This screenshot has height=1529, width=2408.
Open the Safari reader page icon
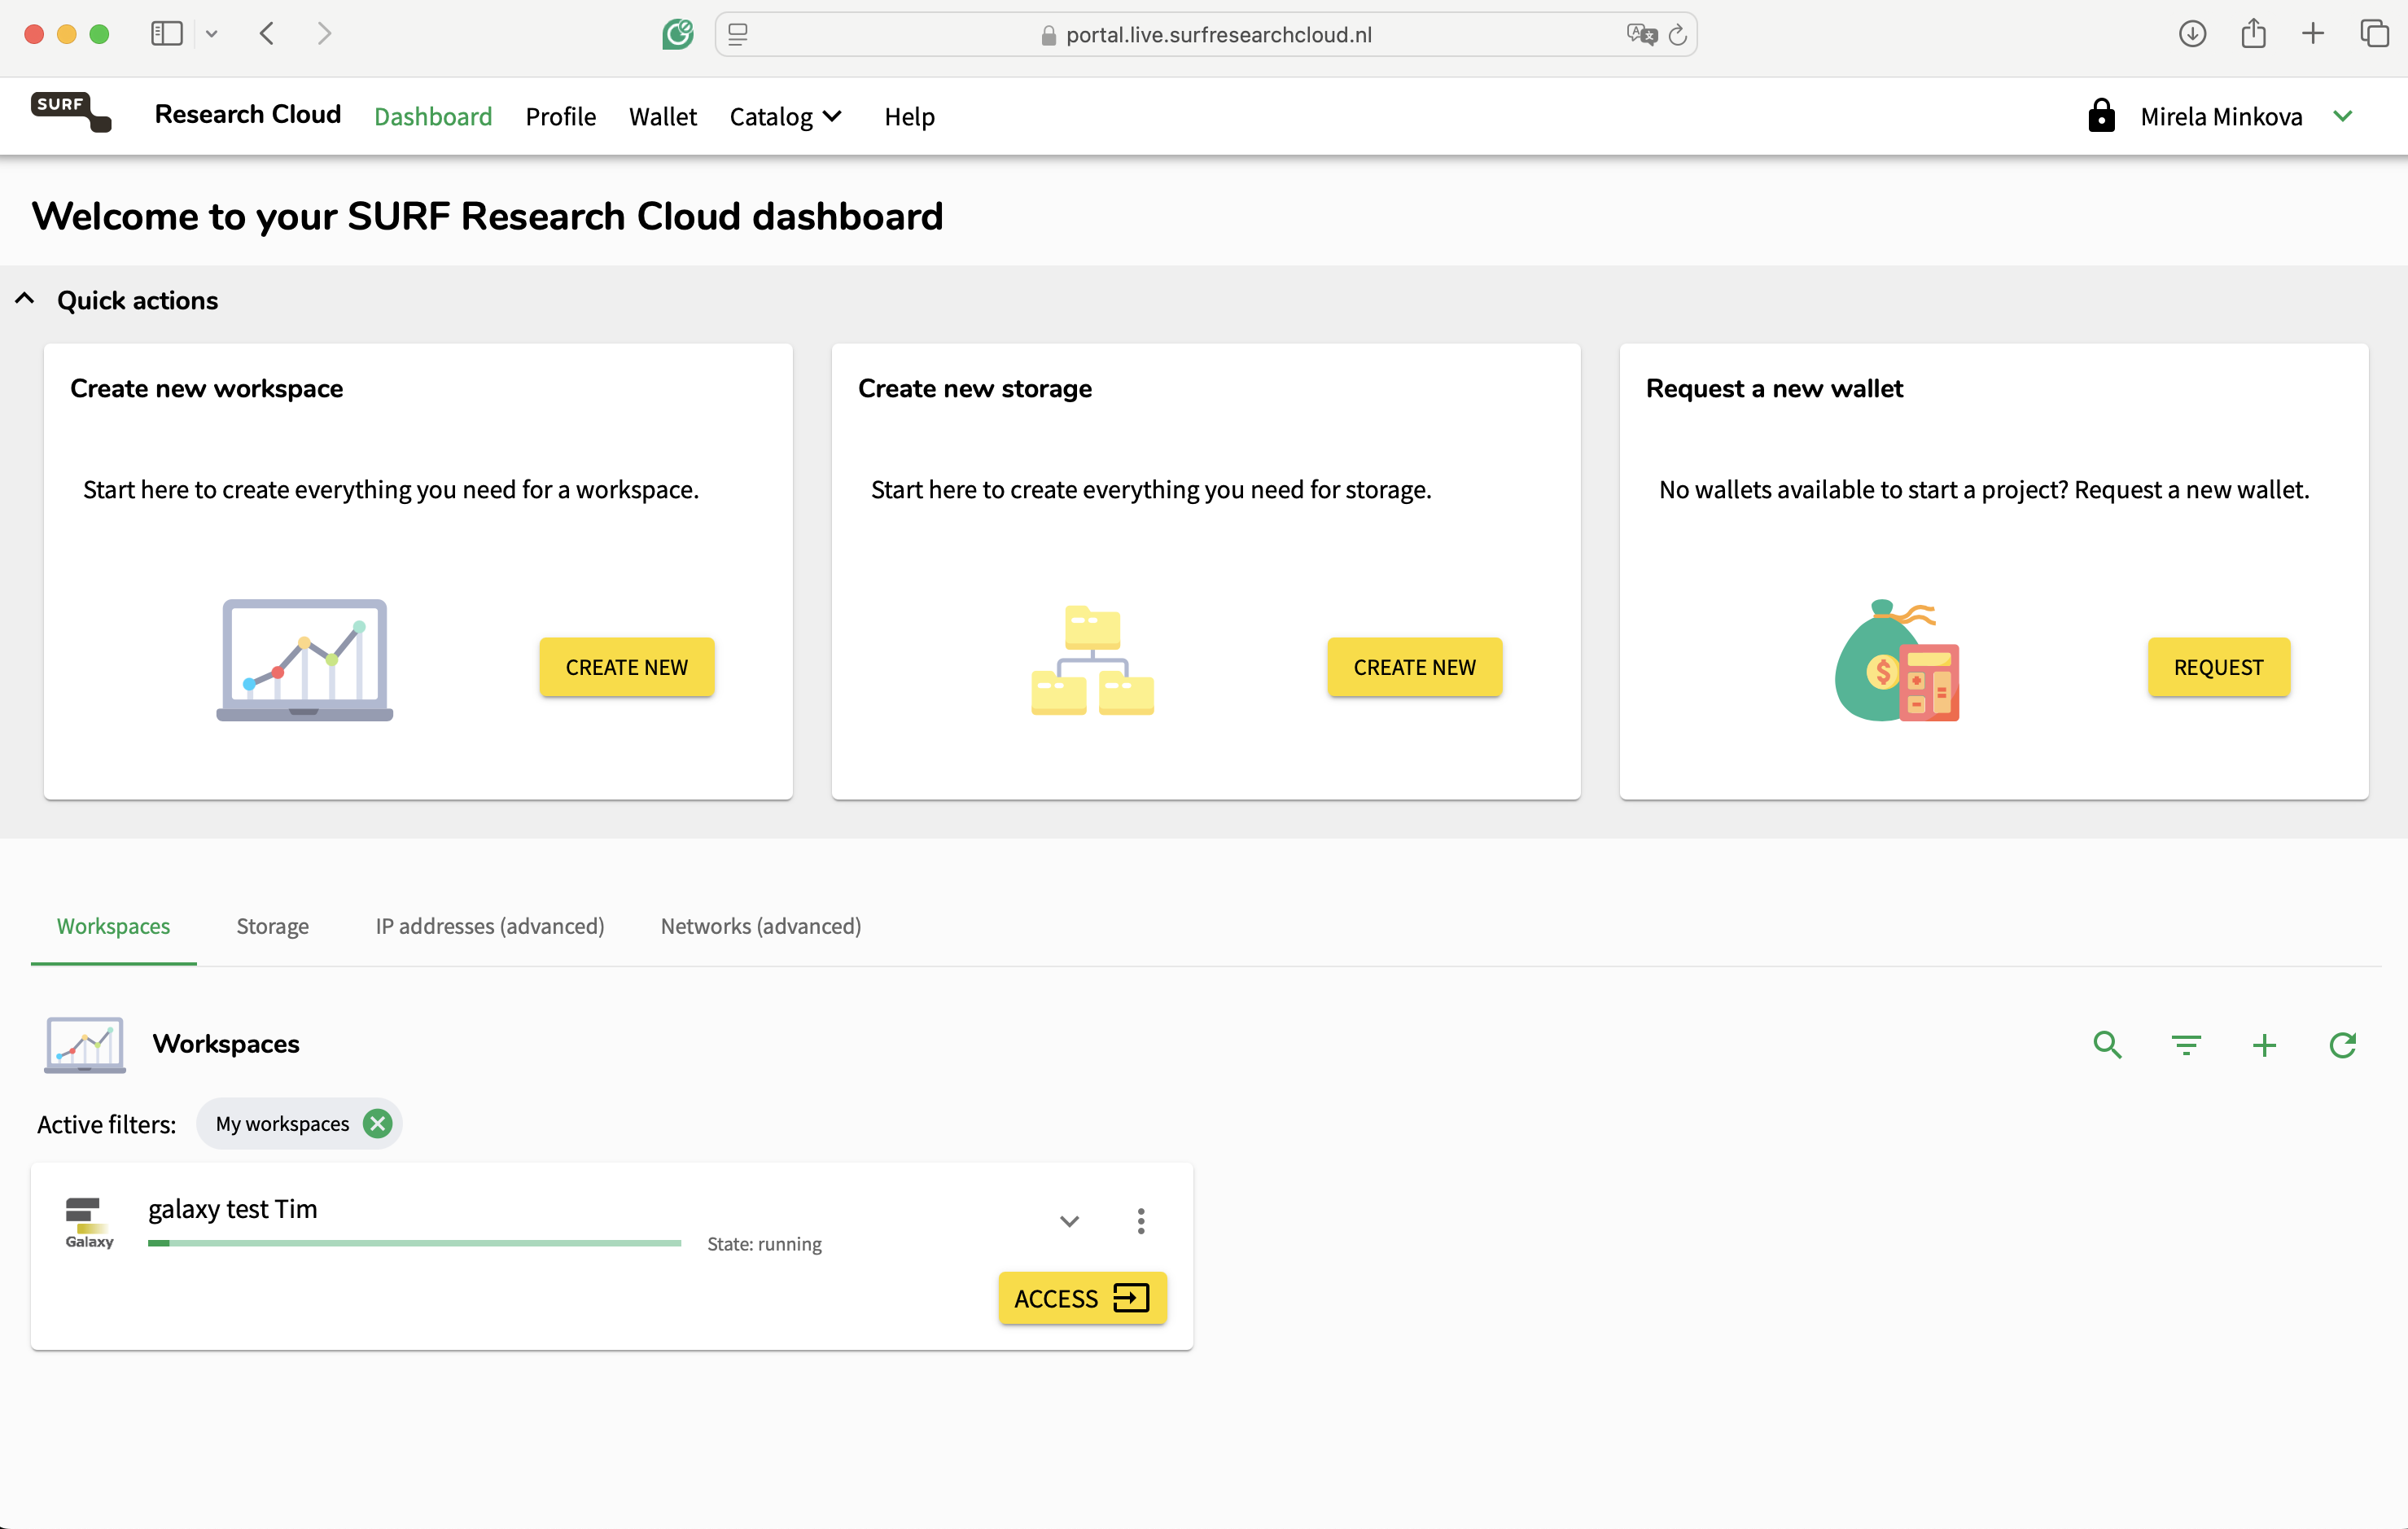point(738,34)
